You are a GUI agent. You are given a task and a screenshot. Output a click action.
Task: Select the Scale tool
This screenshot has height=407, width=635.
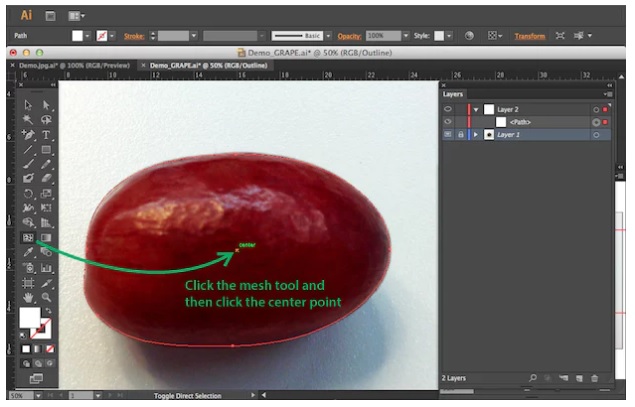click(46, 194)
